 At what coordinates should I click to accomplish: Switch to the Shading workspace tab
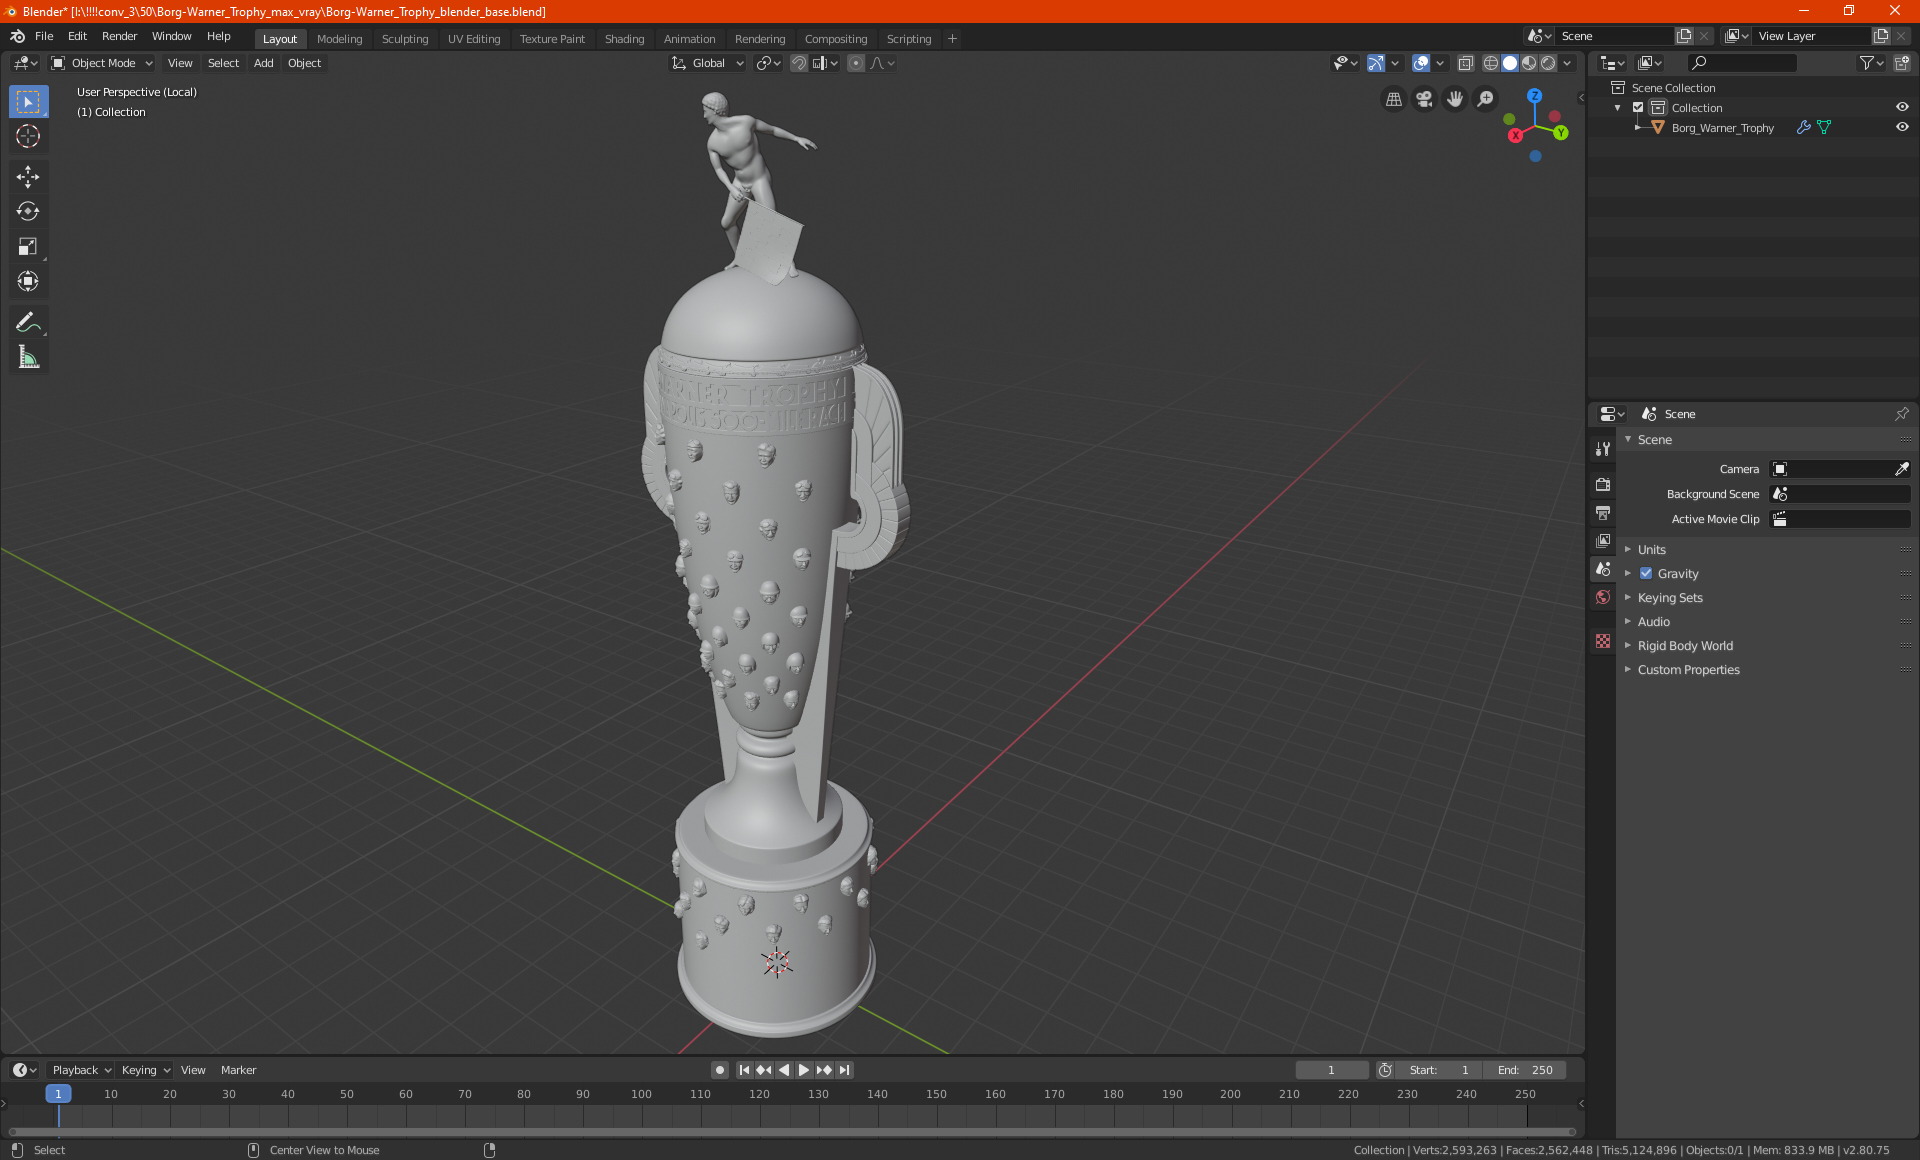point(624,39)
